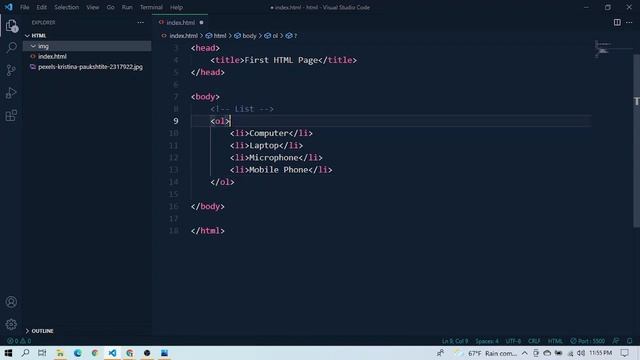This screenshot has height=360, width=640.
Task: Click the VS Code logo in title bar
Action: pos(9,7)
